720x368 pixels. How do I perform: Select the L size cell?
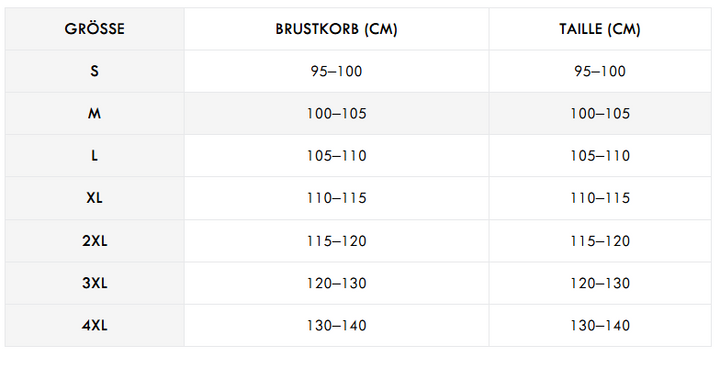95,156
